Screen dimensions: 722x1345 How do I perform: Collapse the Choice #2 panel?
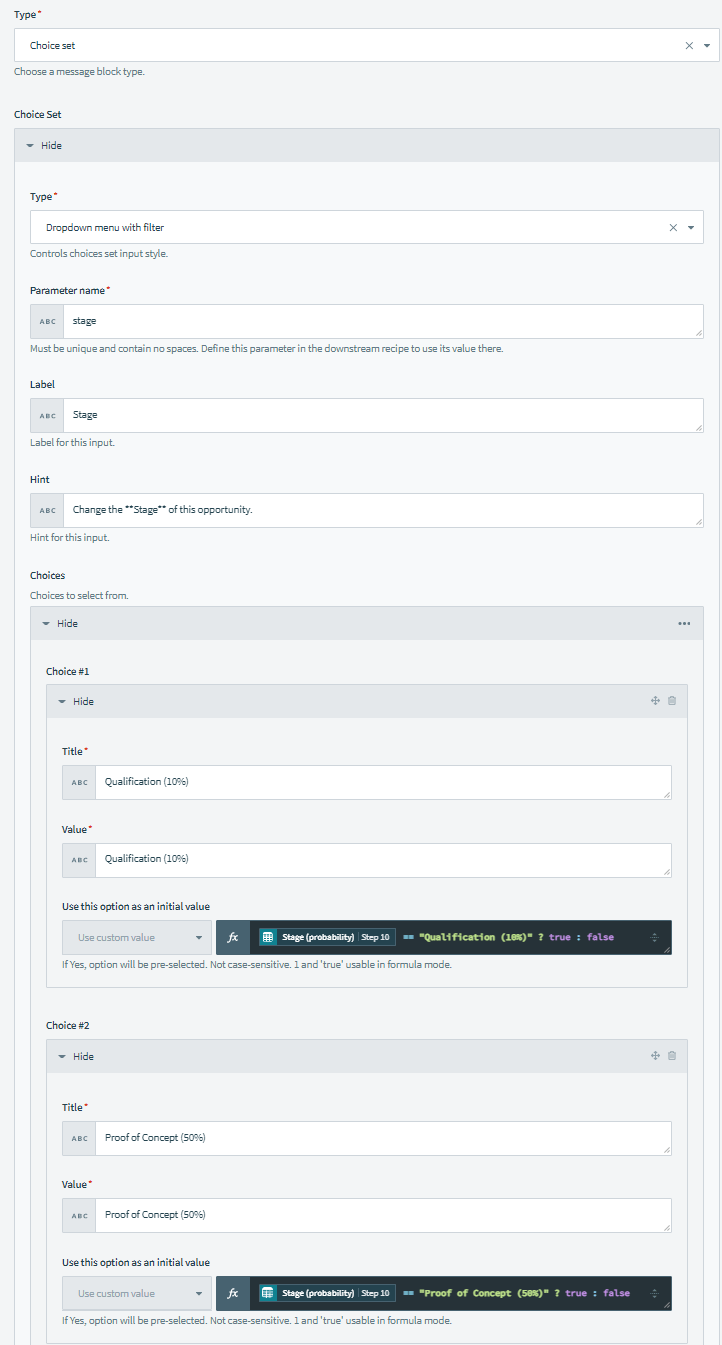(x=76, y=1057)
